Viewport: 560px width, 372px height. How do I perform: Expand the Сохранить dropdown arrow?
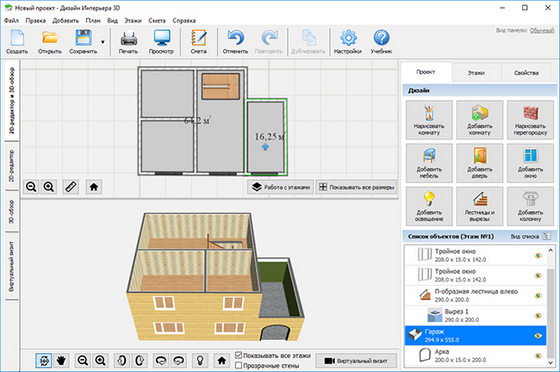point(103,42)
